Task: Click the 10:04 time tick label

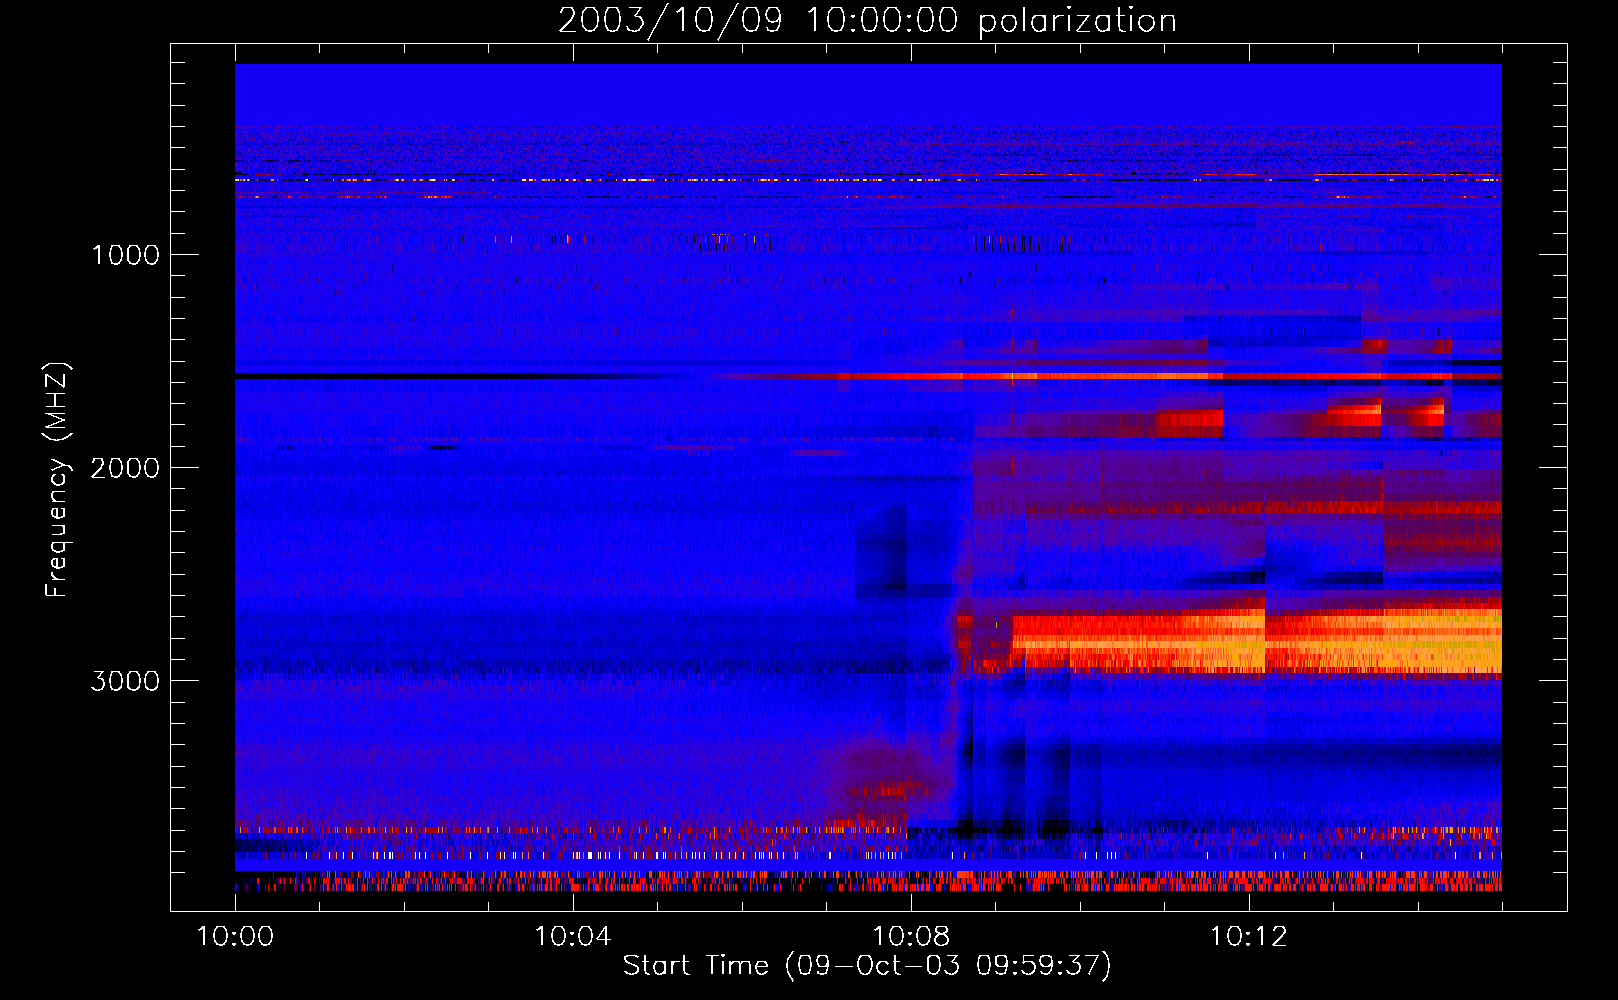Action: (573, 937)
